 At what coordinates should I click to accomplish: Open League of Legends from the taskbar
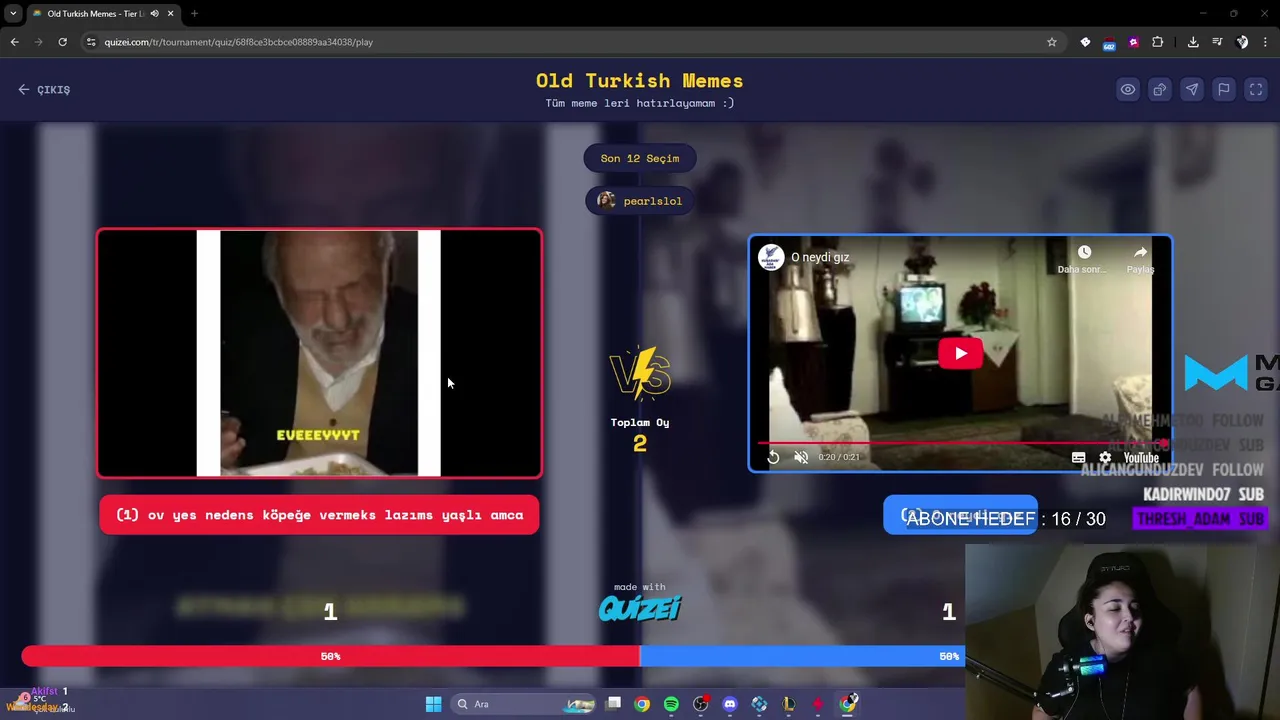(x=789, y=704)
